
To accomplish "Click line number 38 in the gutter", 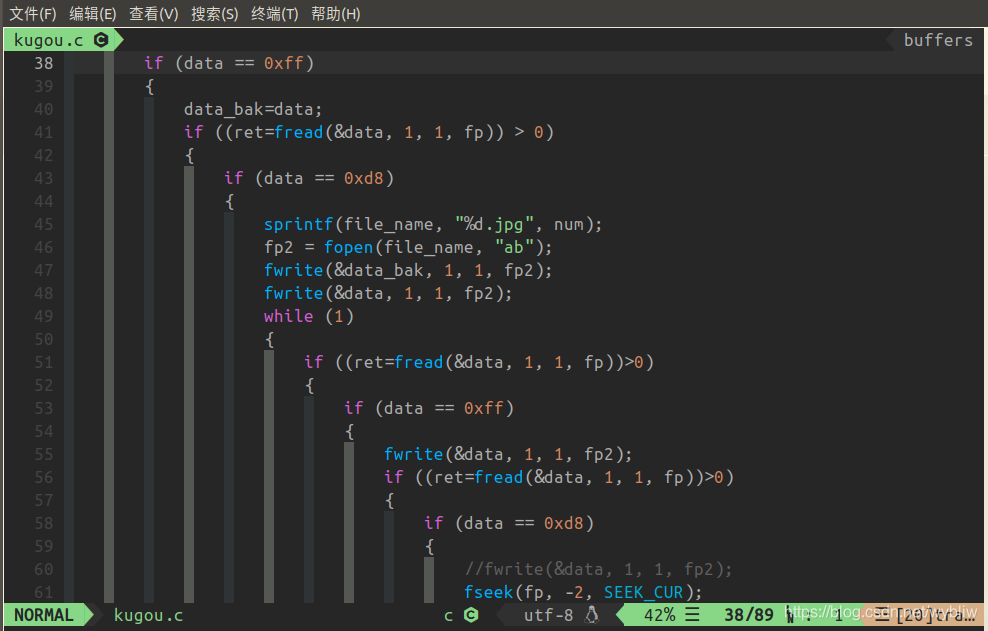I will pyautogui.click(x=43, y=64).
